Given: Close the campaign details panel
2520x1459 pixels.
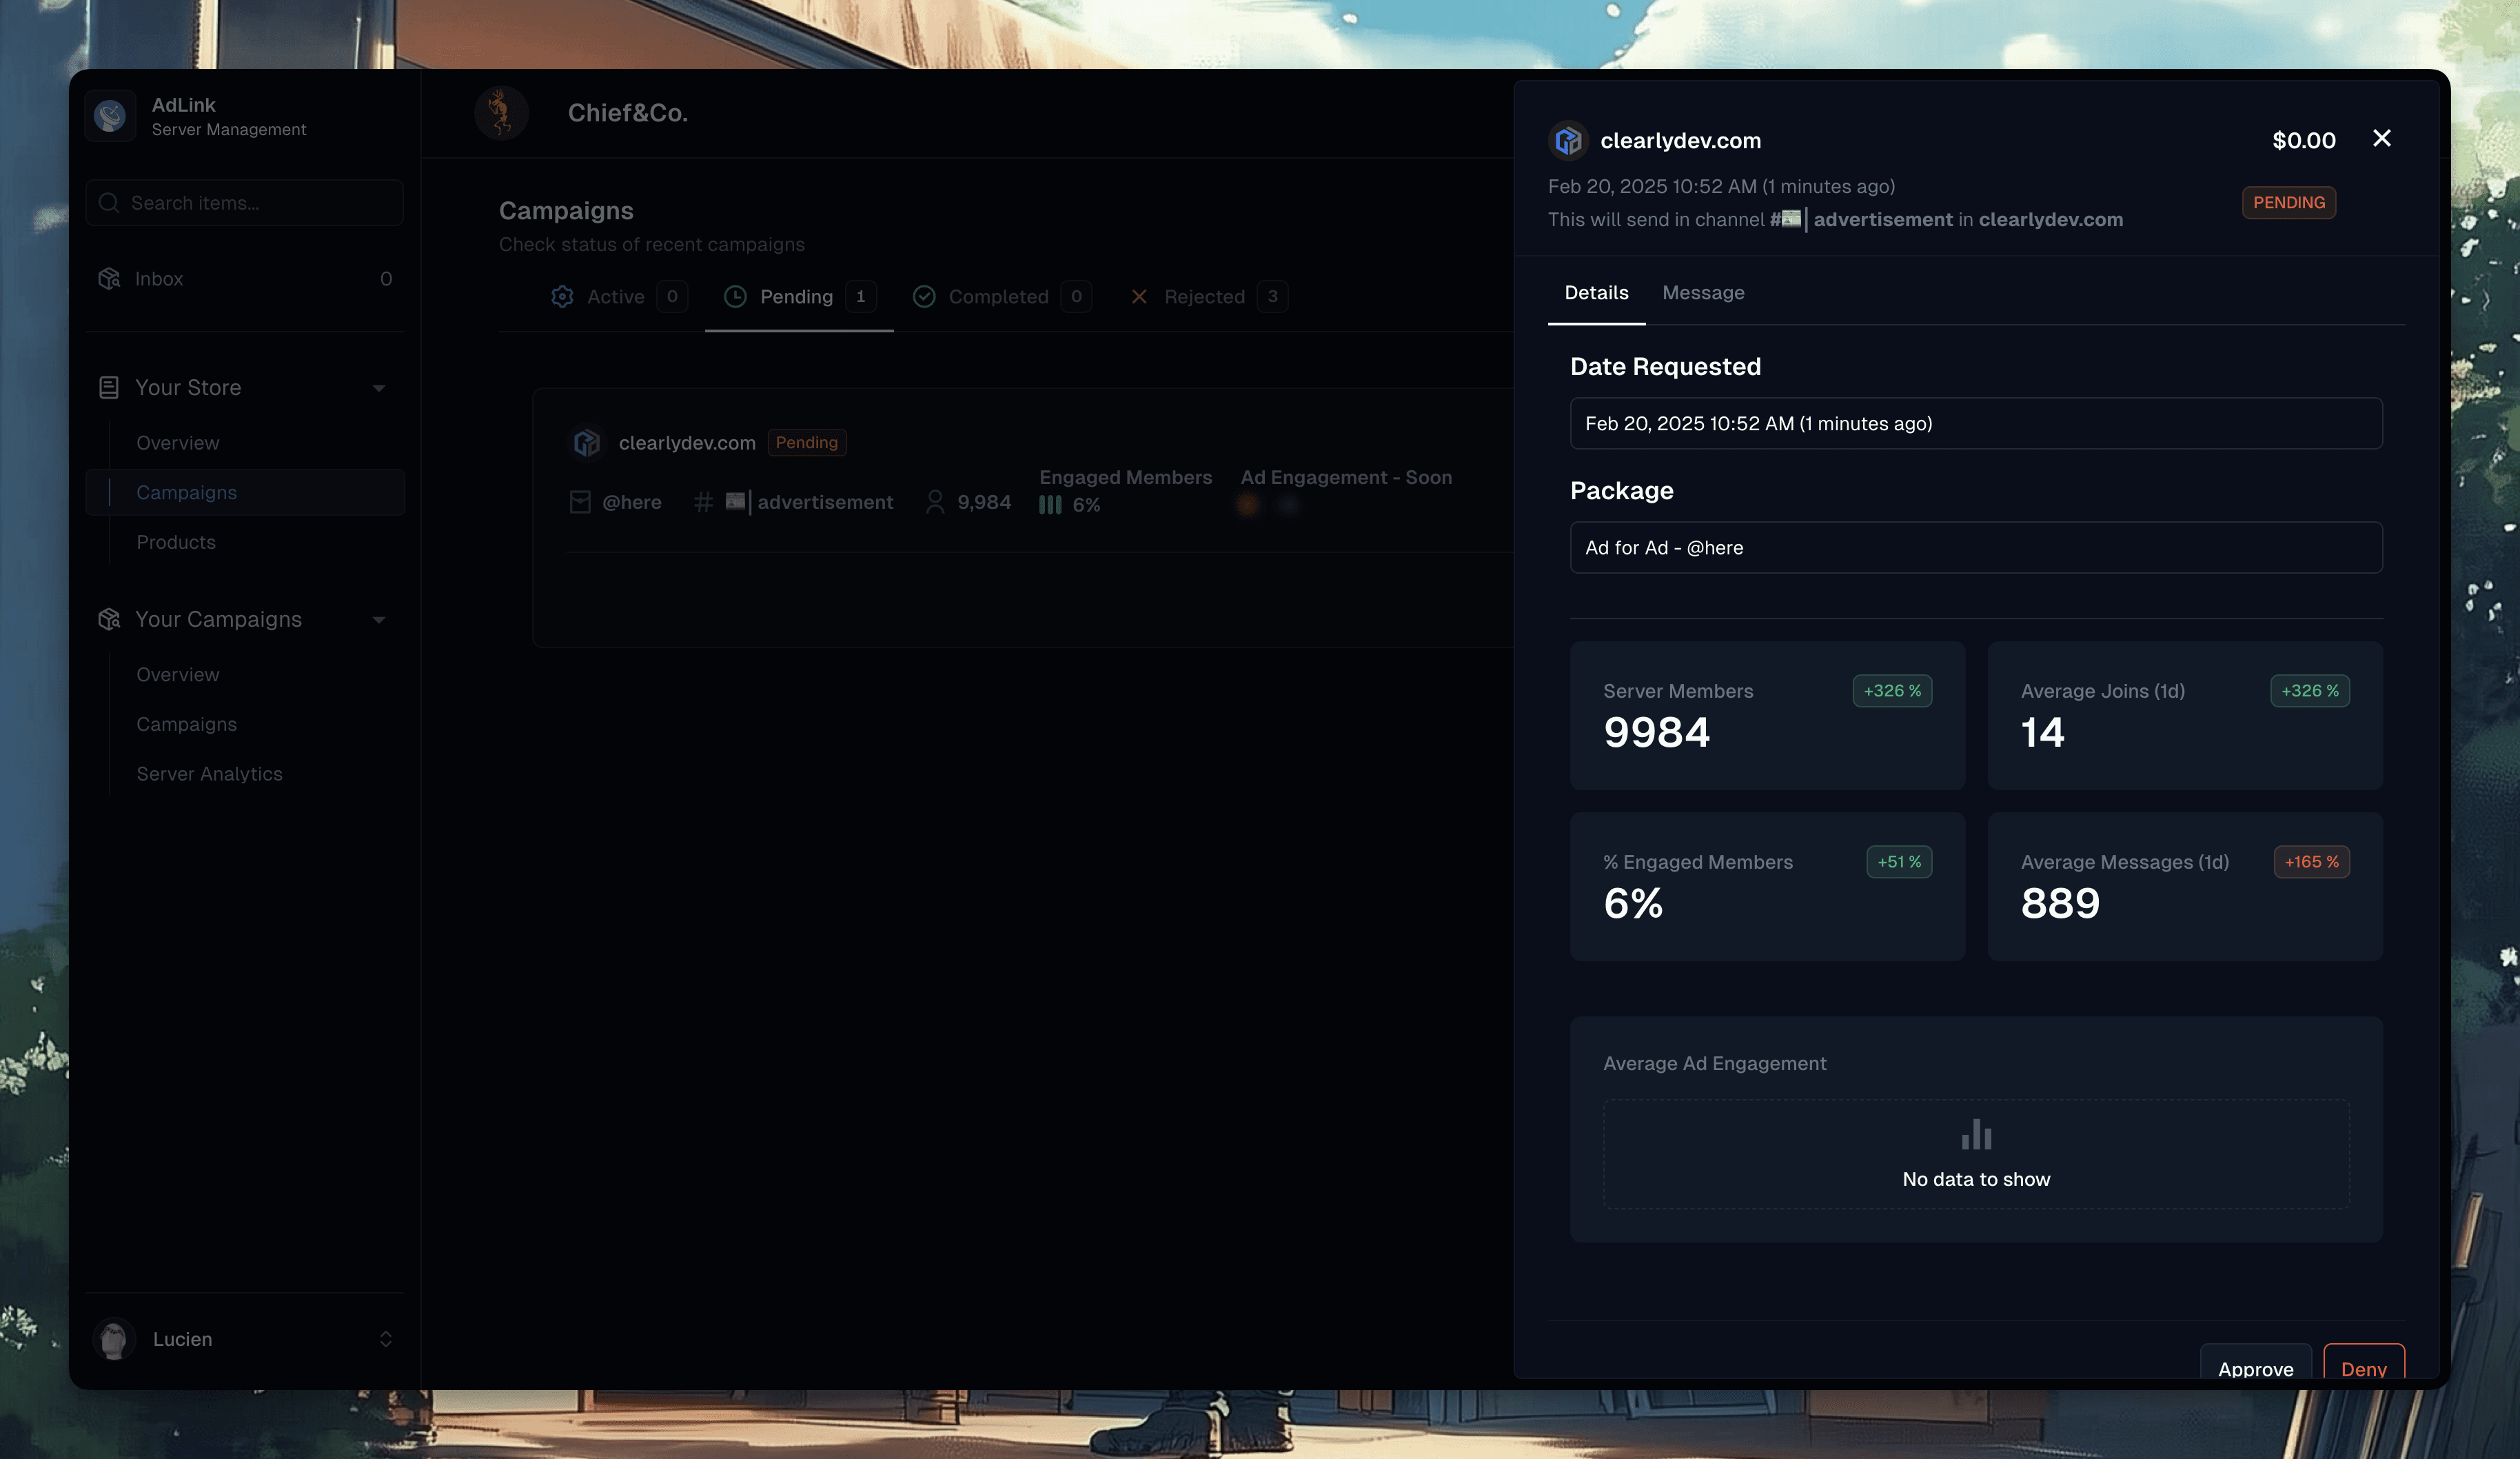Looking at the screenshot, I should (2381, 139).
